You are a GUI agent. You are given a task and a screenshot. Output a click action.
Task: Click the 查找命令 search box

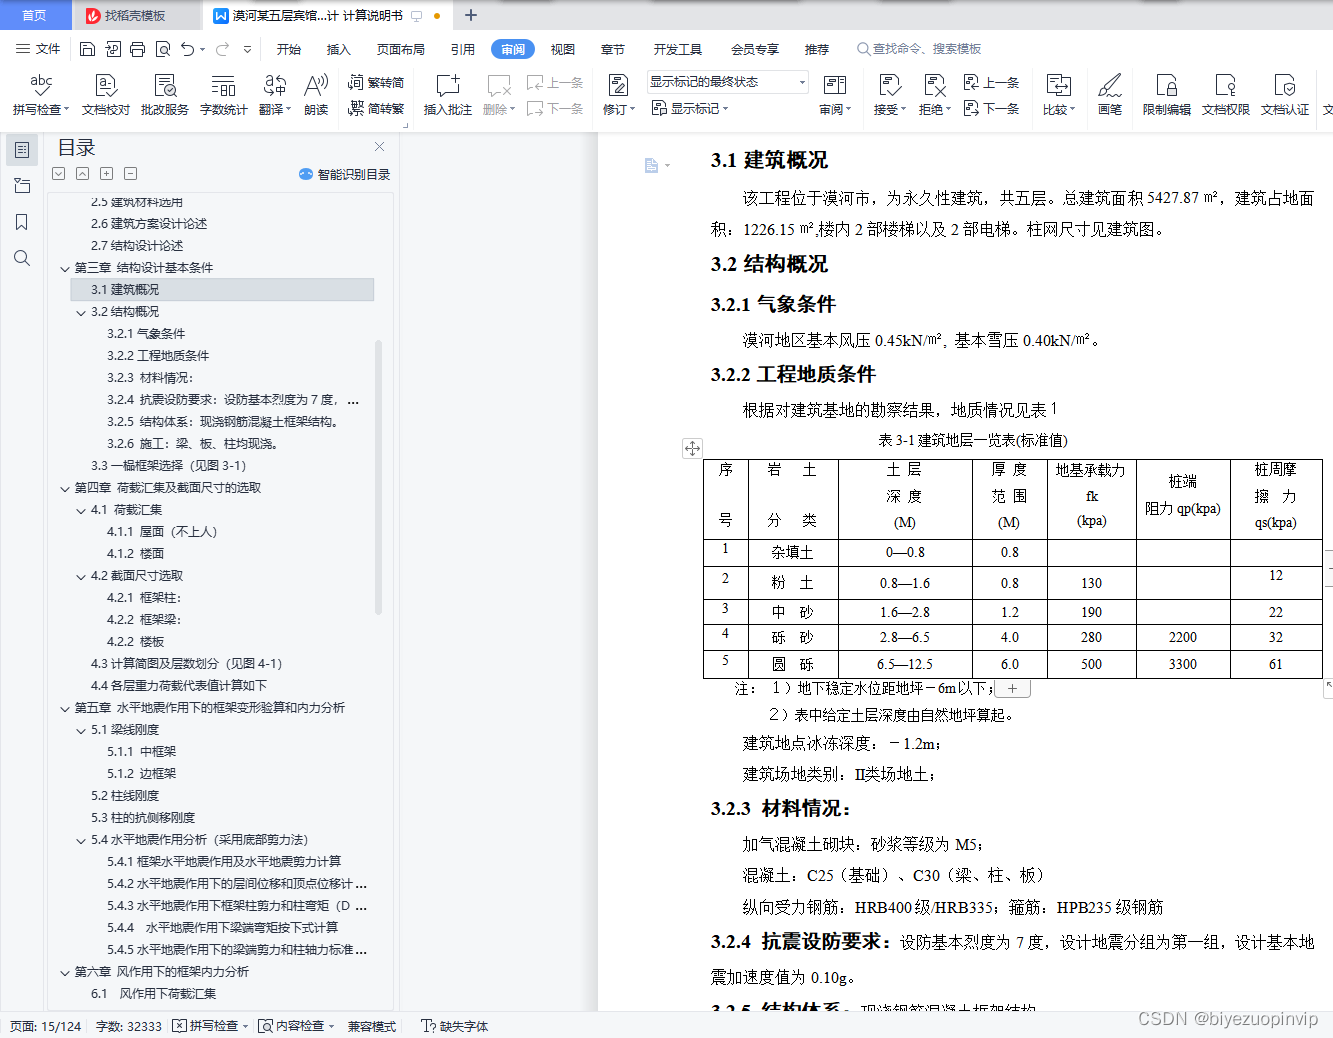(920, 49)
